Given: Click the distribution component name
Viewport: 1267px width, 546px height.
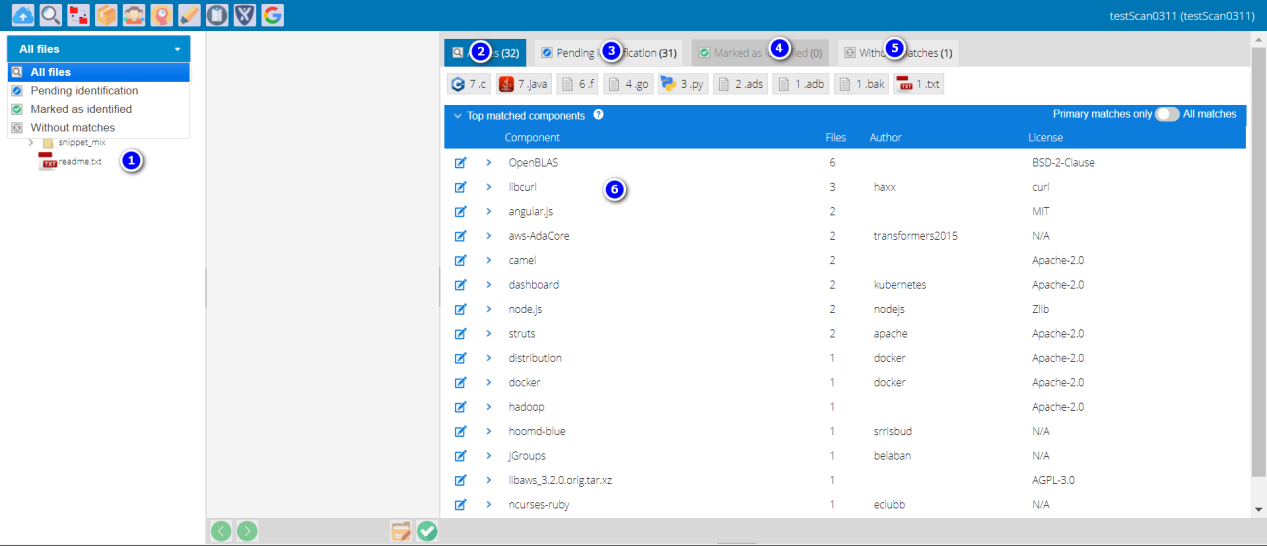Looking at the screenshot, I should tap(535, 358).
